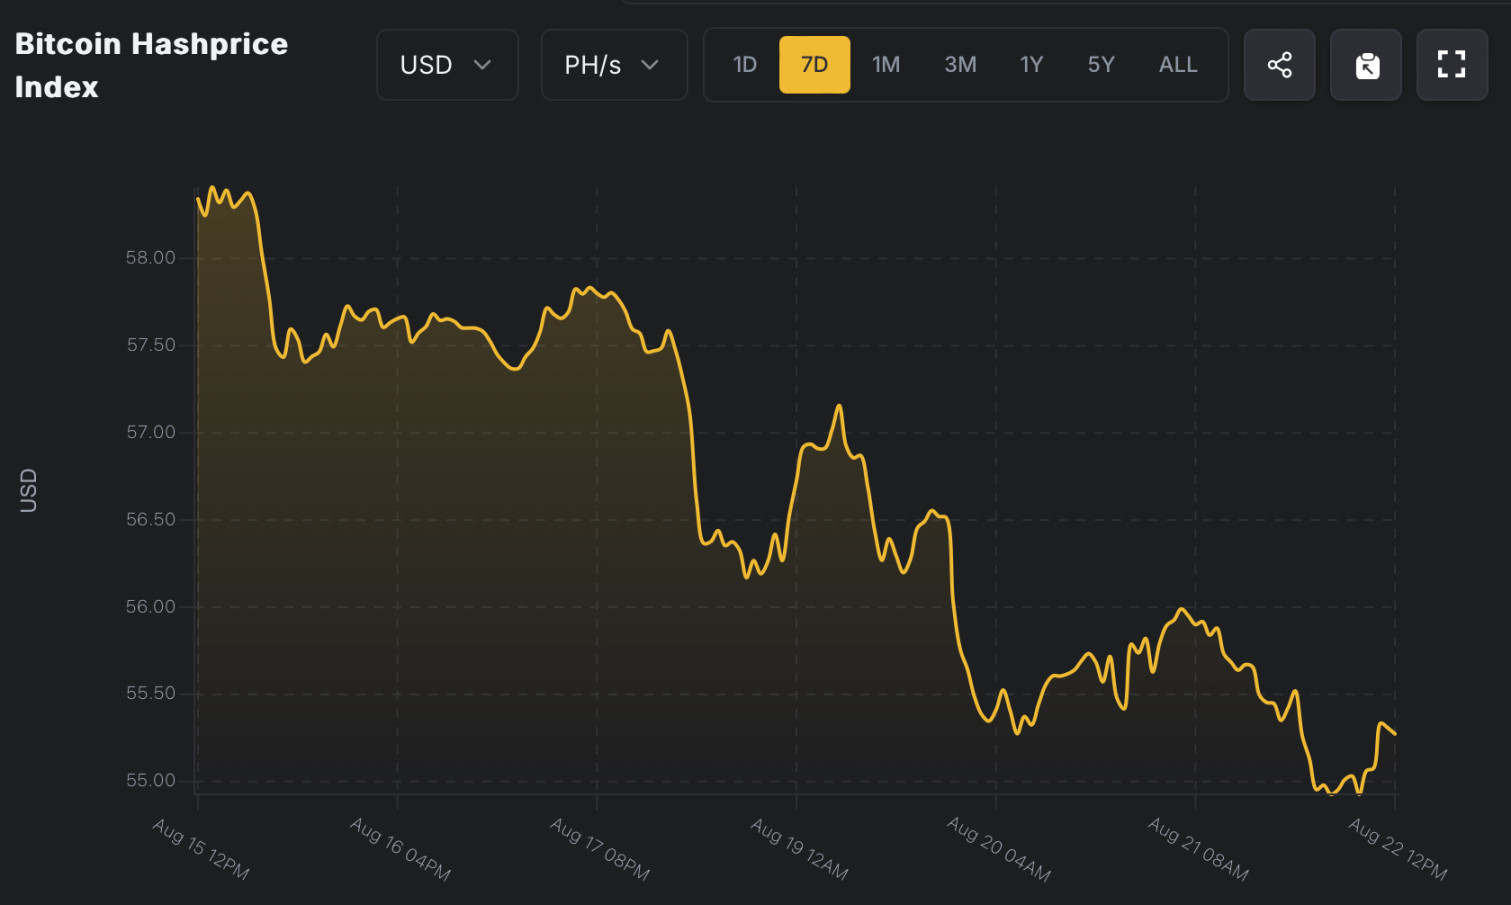Expand the PH/s unit dropdown
1511x905 pixels.
point(613,65)
